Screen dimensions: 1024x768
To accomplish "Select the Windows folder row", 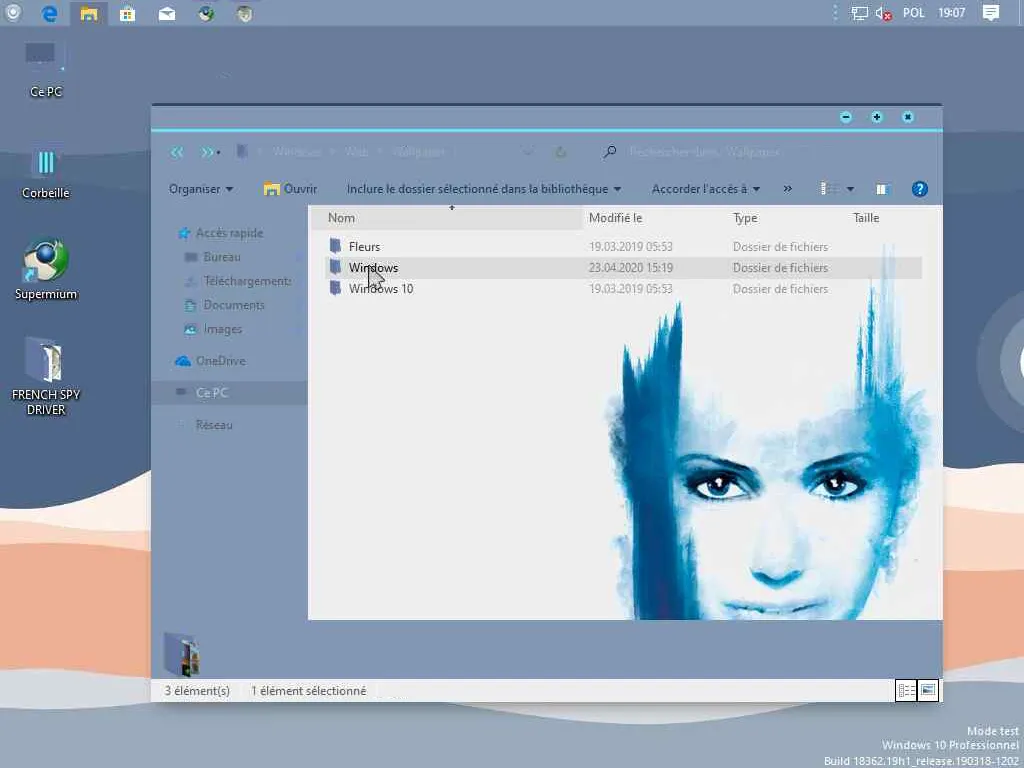I will pos(624,268).
